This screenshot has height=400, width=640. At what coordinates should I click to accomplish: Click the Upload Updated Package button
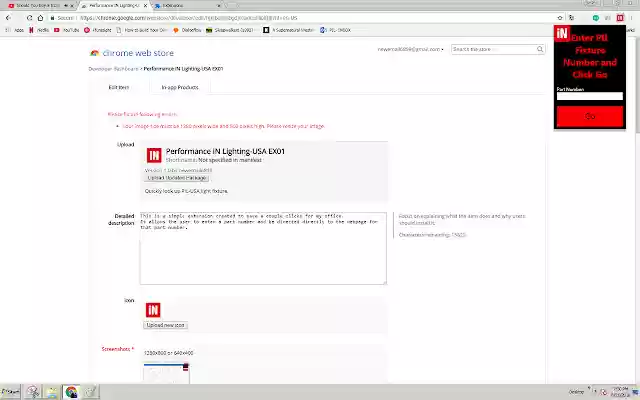tap(177, 178)
